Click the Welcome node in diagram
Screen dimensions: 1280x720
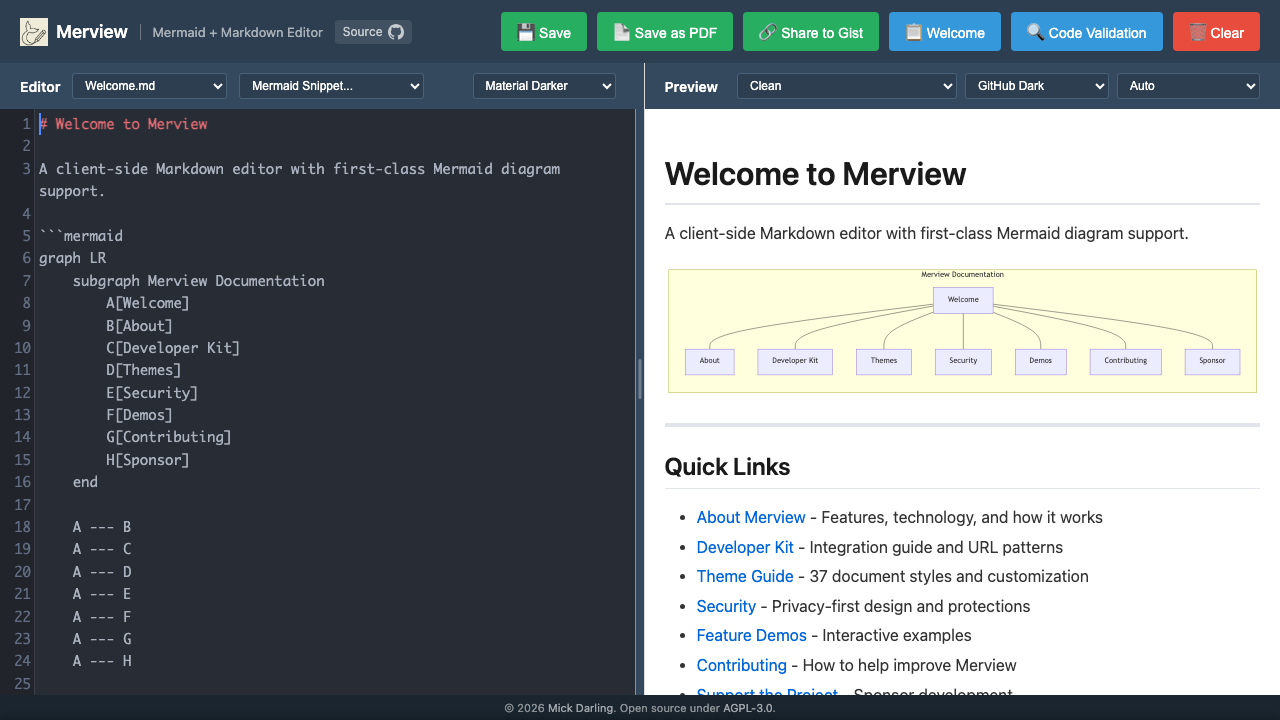[x=963, y=300]
